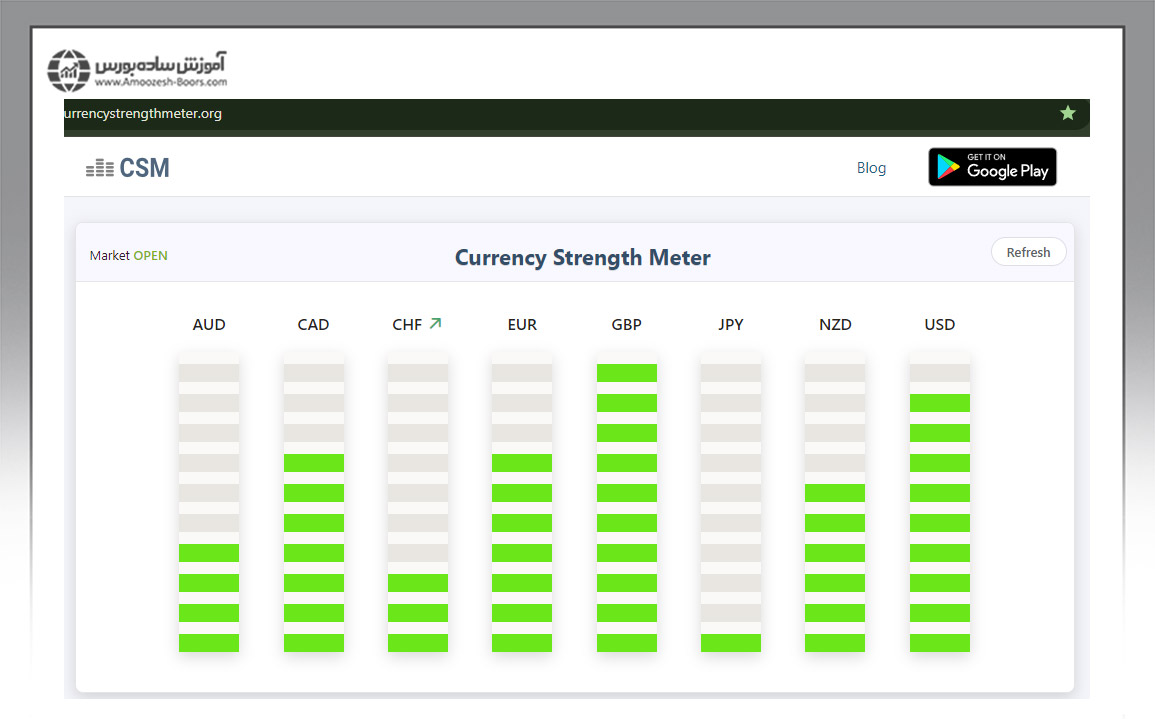
Task: Select the GBP currency label
Action: 626,325
